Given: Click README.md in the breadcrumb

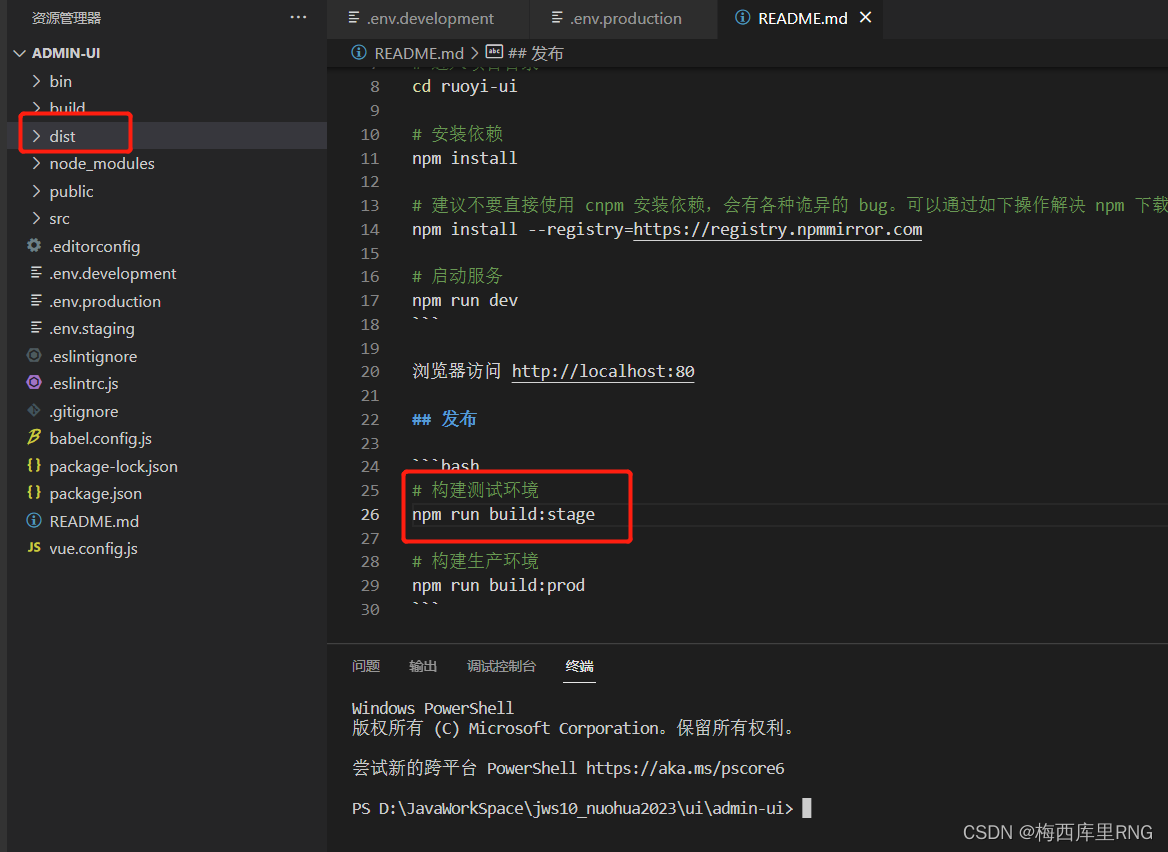Looking at the screenshot, I should [x=419, y=54].
